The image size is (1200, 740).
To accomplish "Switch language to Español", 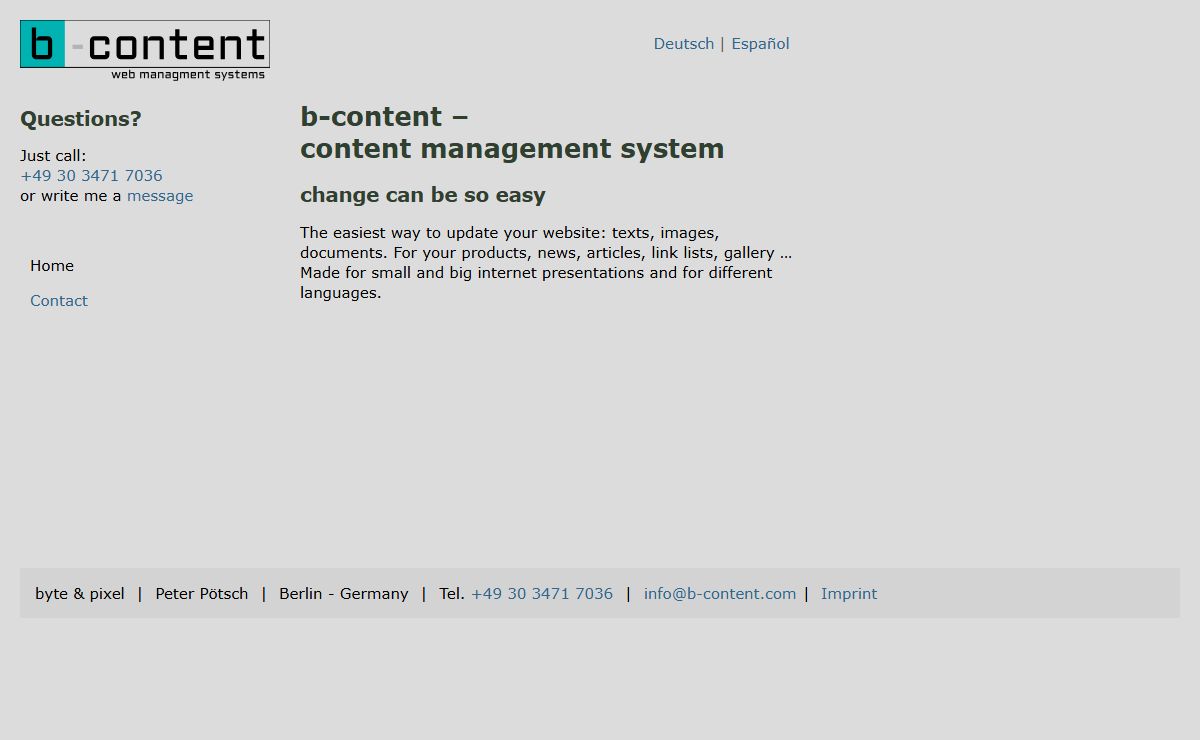I will (760, 44).
